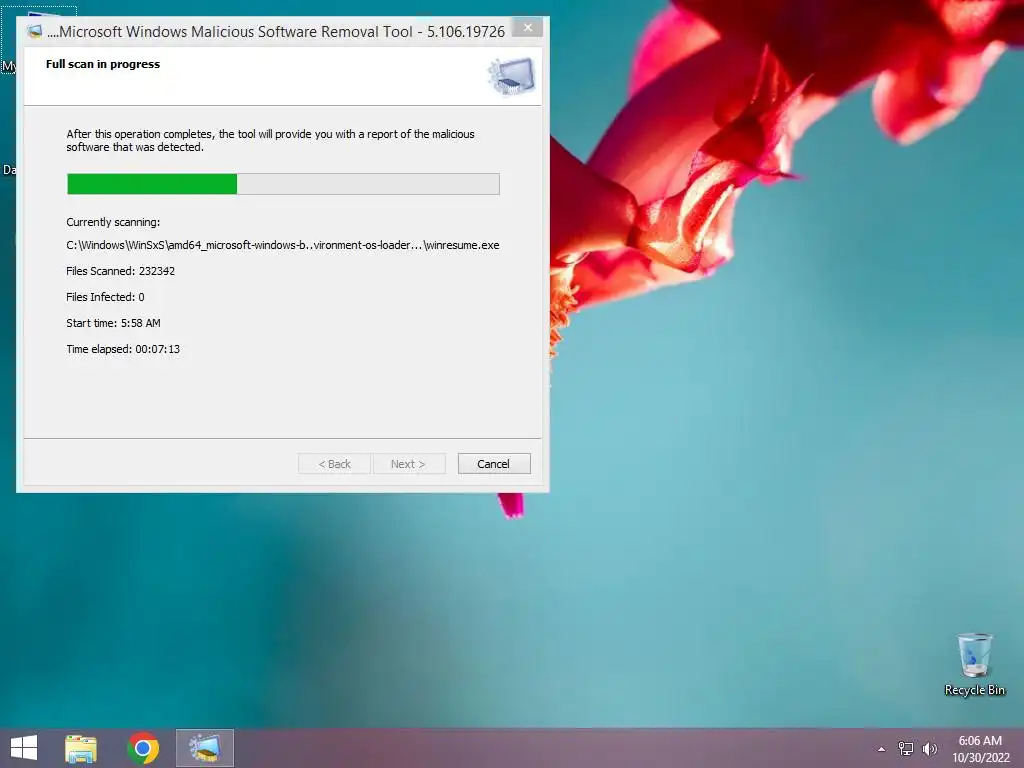Screen dimensions: 1024x768
Task: Click the scanning computer graphic in header
Action: coord(511,76)
